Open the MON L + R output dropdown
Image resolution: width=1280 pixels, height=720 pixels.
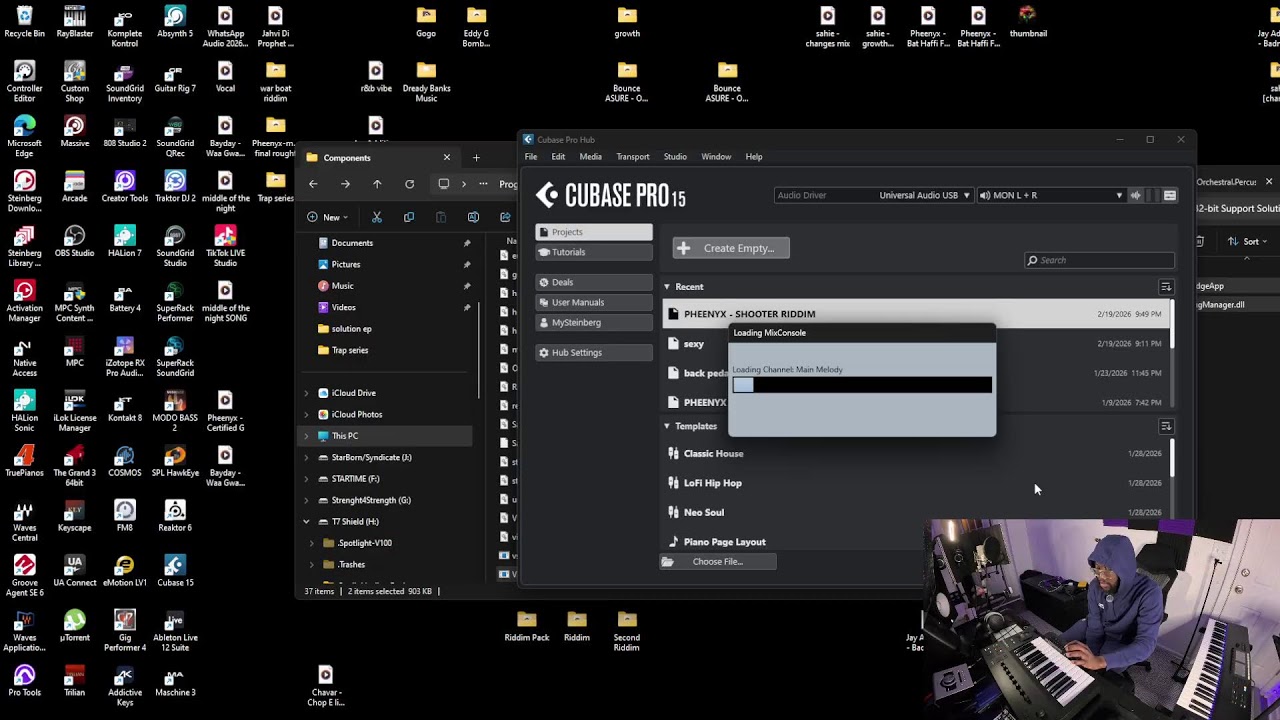click(x=1051, y=195)
